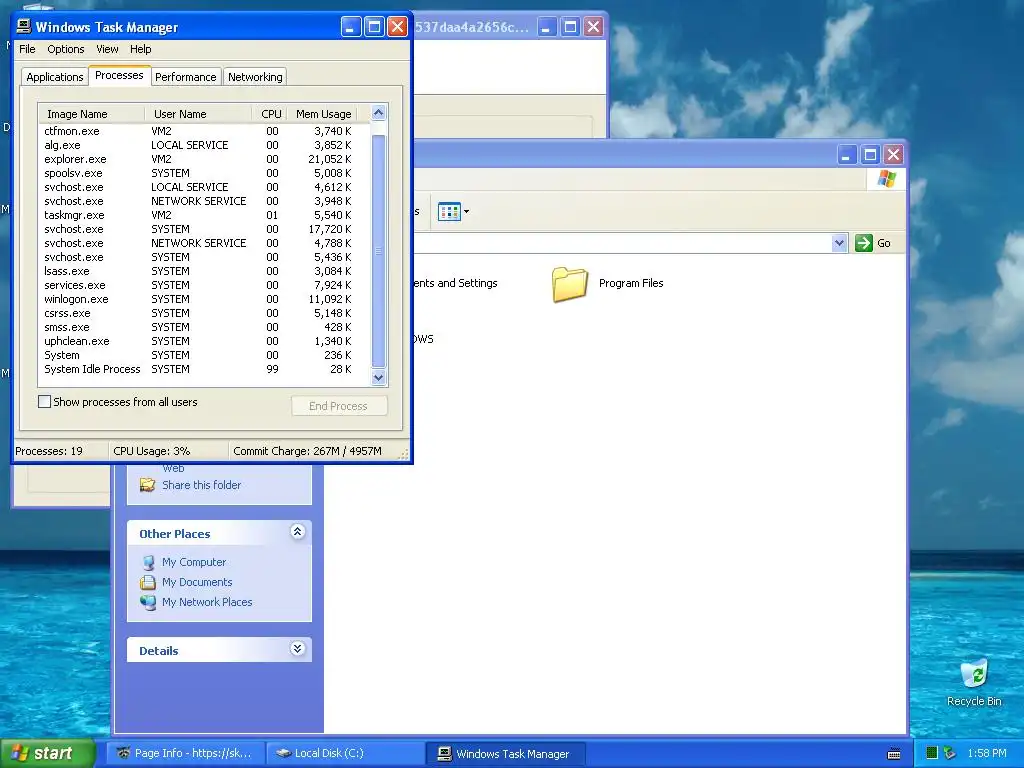Open the My Computer link
The image size is (1024, 768).
tap(194, 562)
